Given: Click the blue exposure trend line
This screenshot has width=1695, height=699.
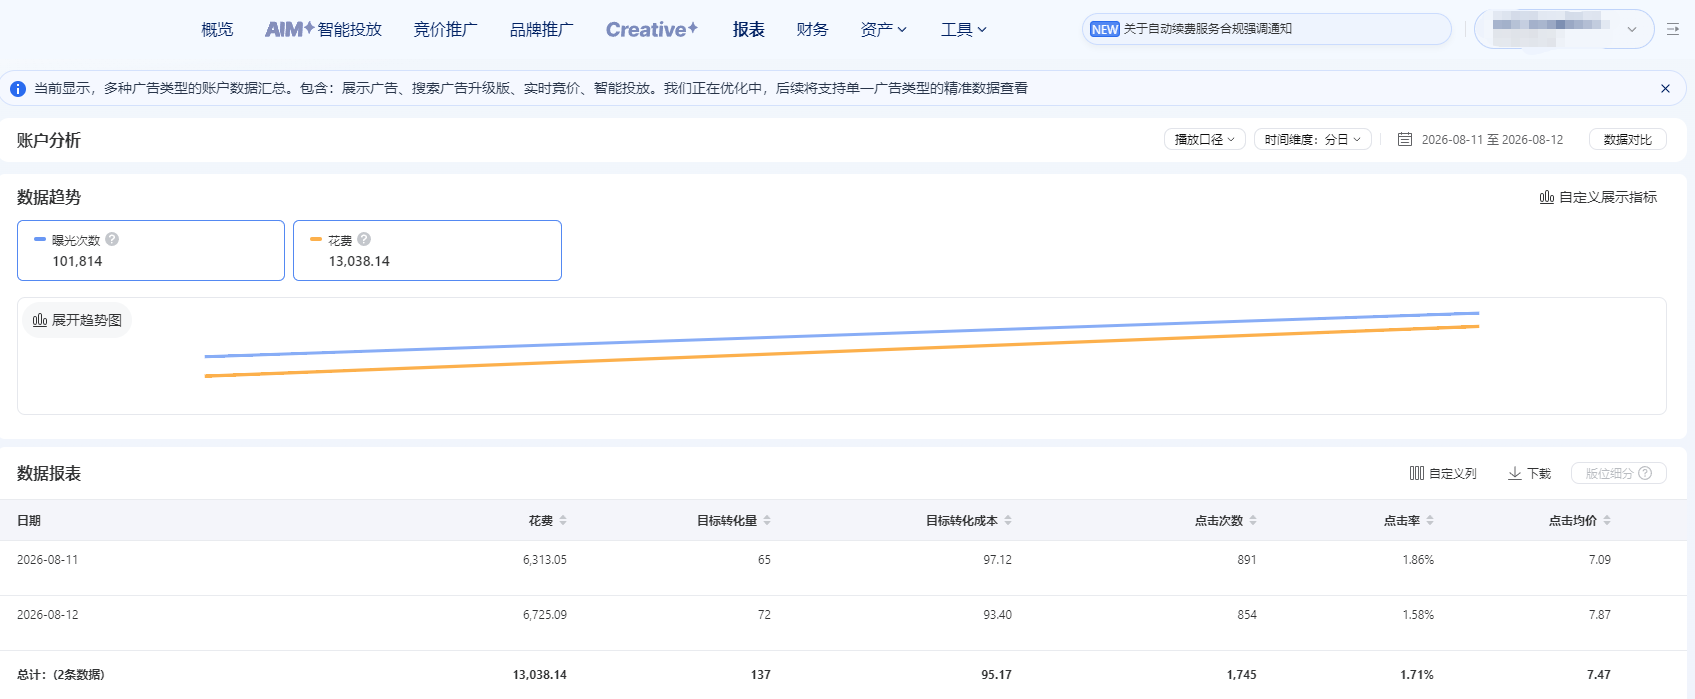Looking at the screenshot, I should [x=842, y=334].
